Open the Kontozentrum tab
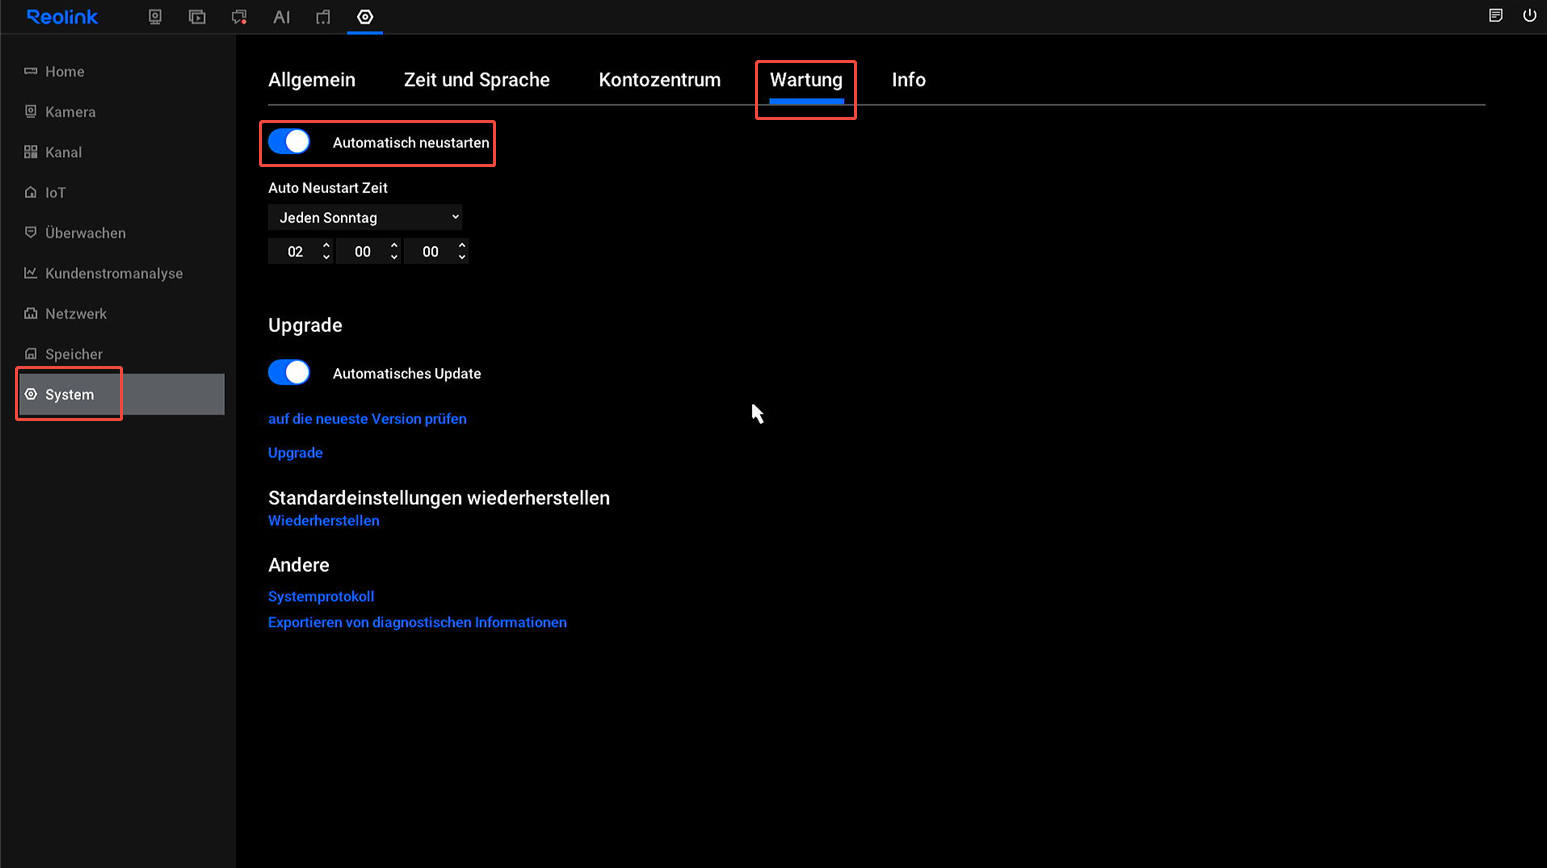Screen dimensions: 1547x868 (660, 80)
